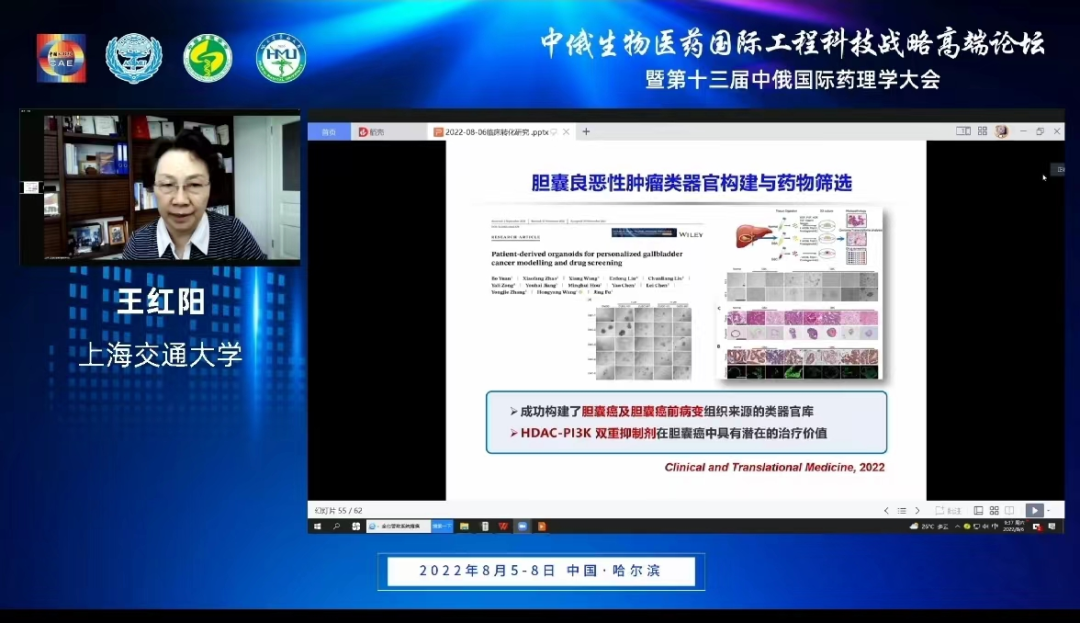1080x623 pixels.
Task: Open a new tab with plus button
Action: click(586, 131)
